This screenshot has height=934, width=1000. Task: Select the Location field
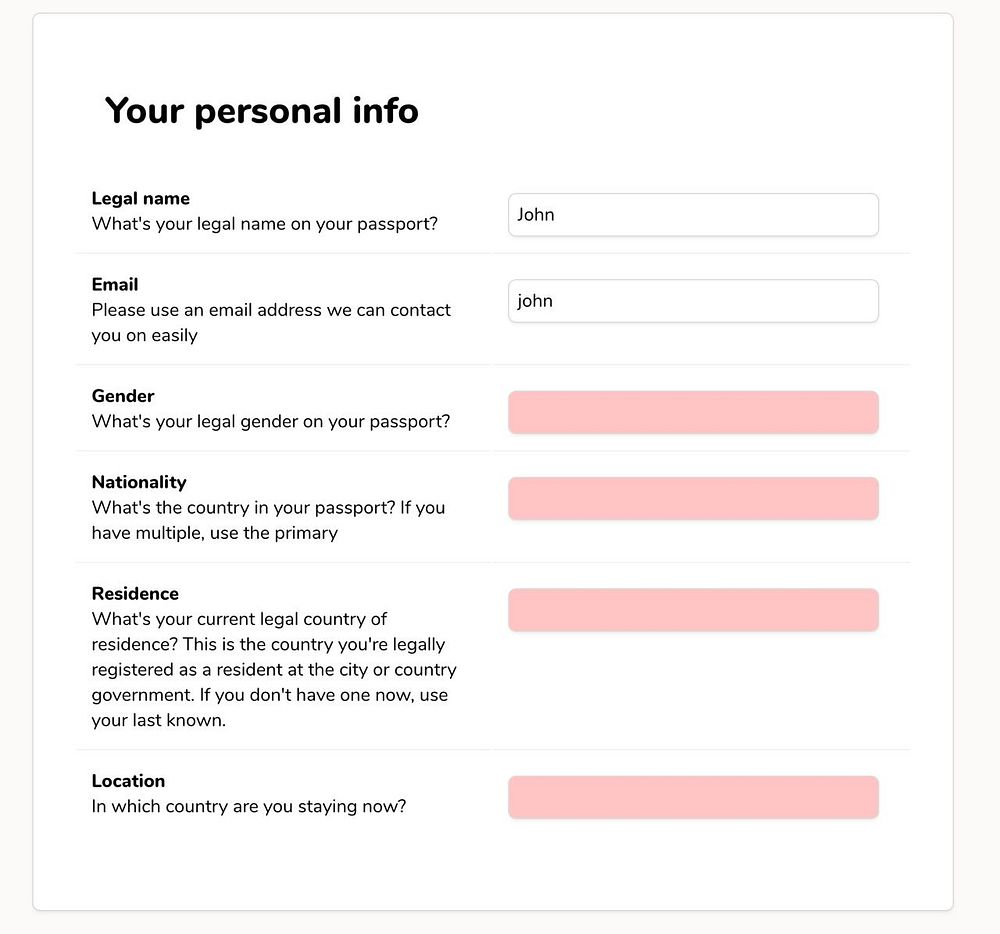coord(693,797)
